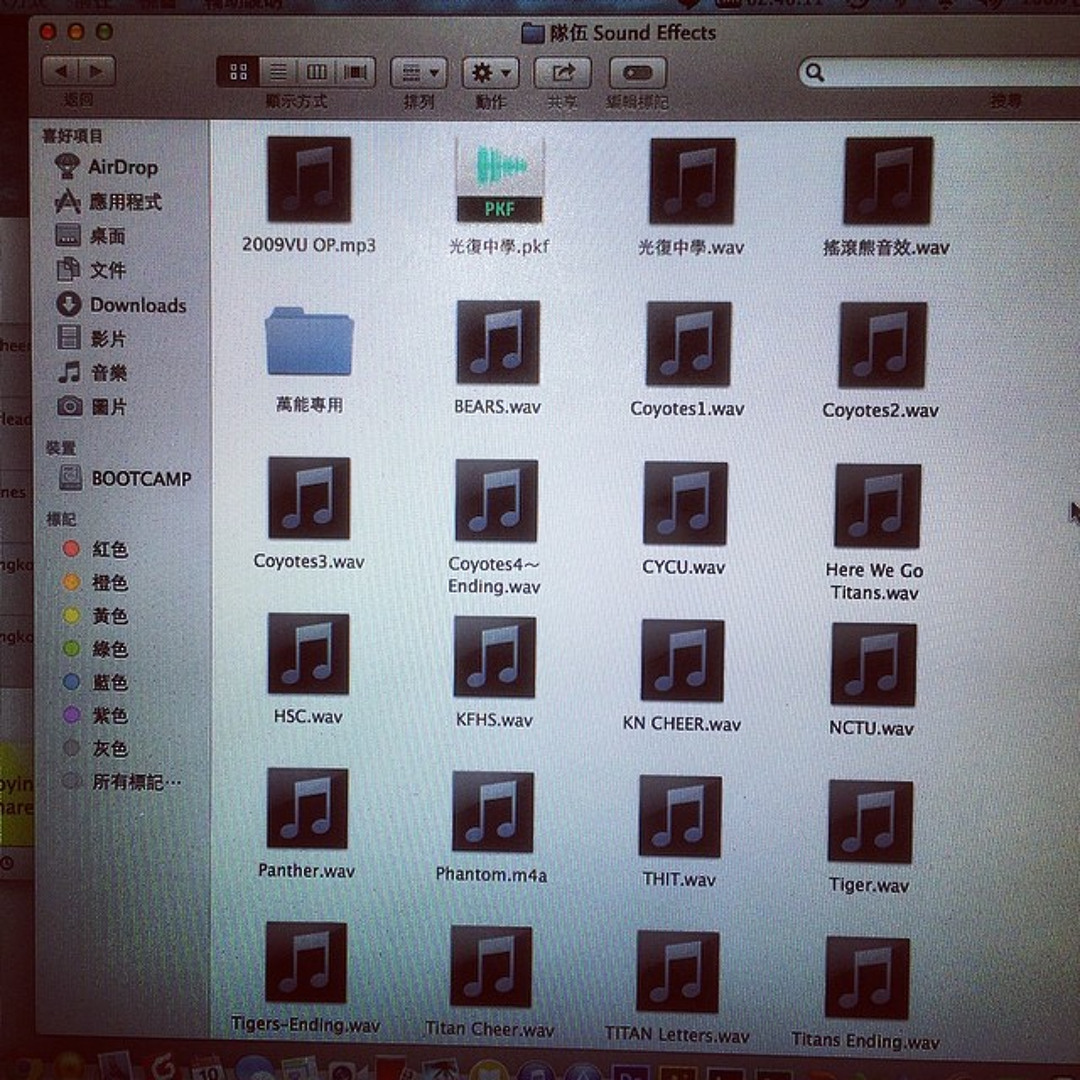The height and width of the screenshot is (1080, 1080).
Task: Click the edit tags toolbar button
Action: coord(637,73)
